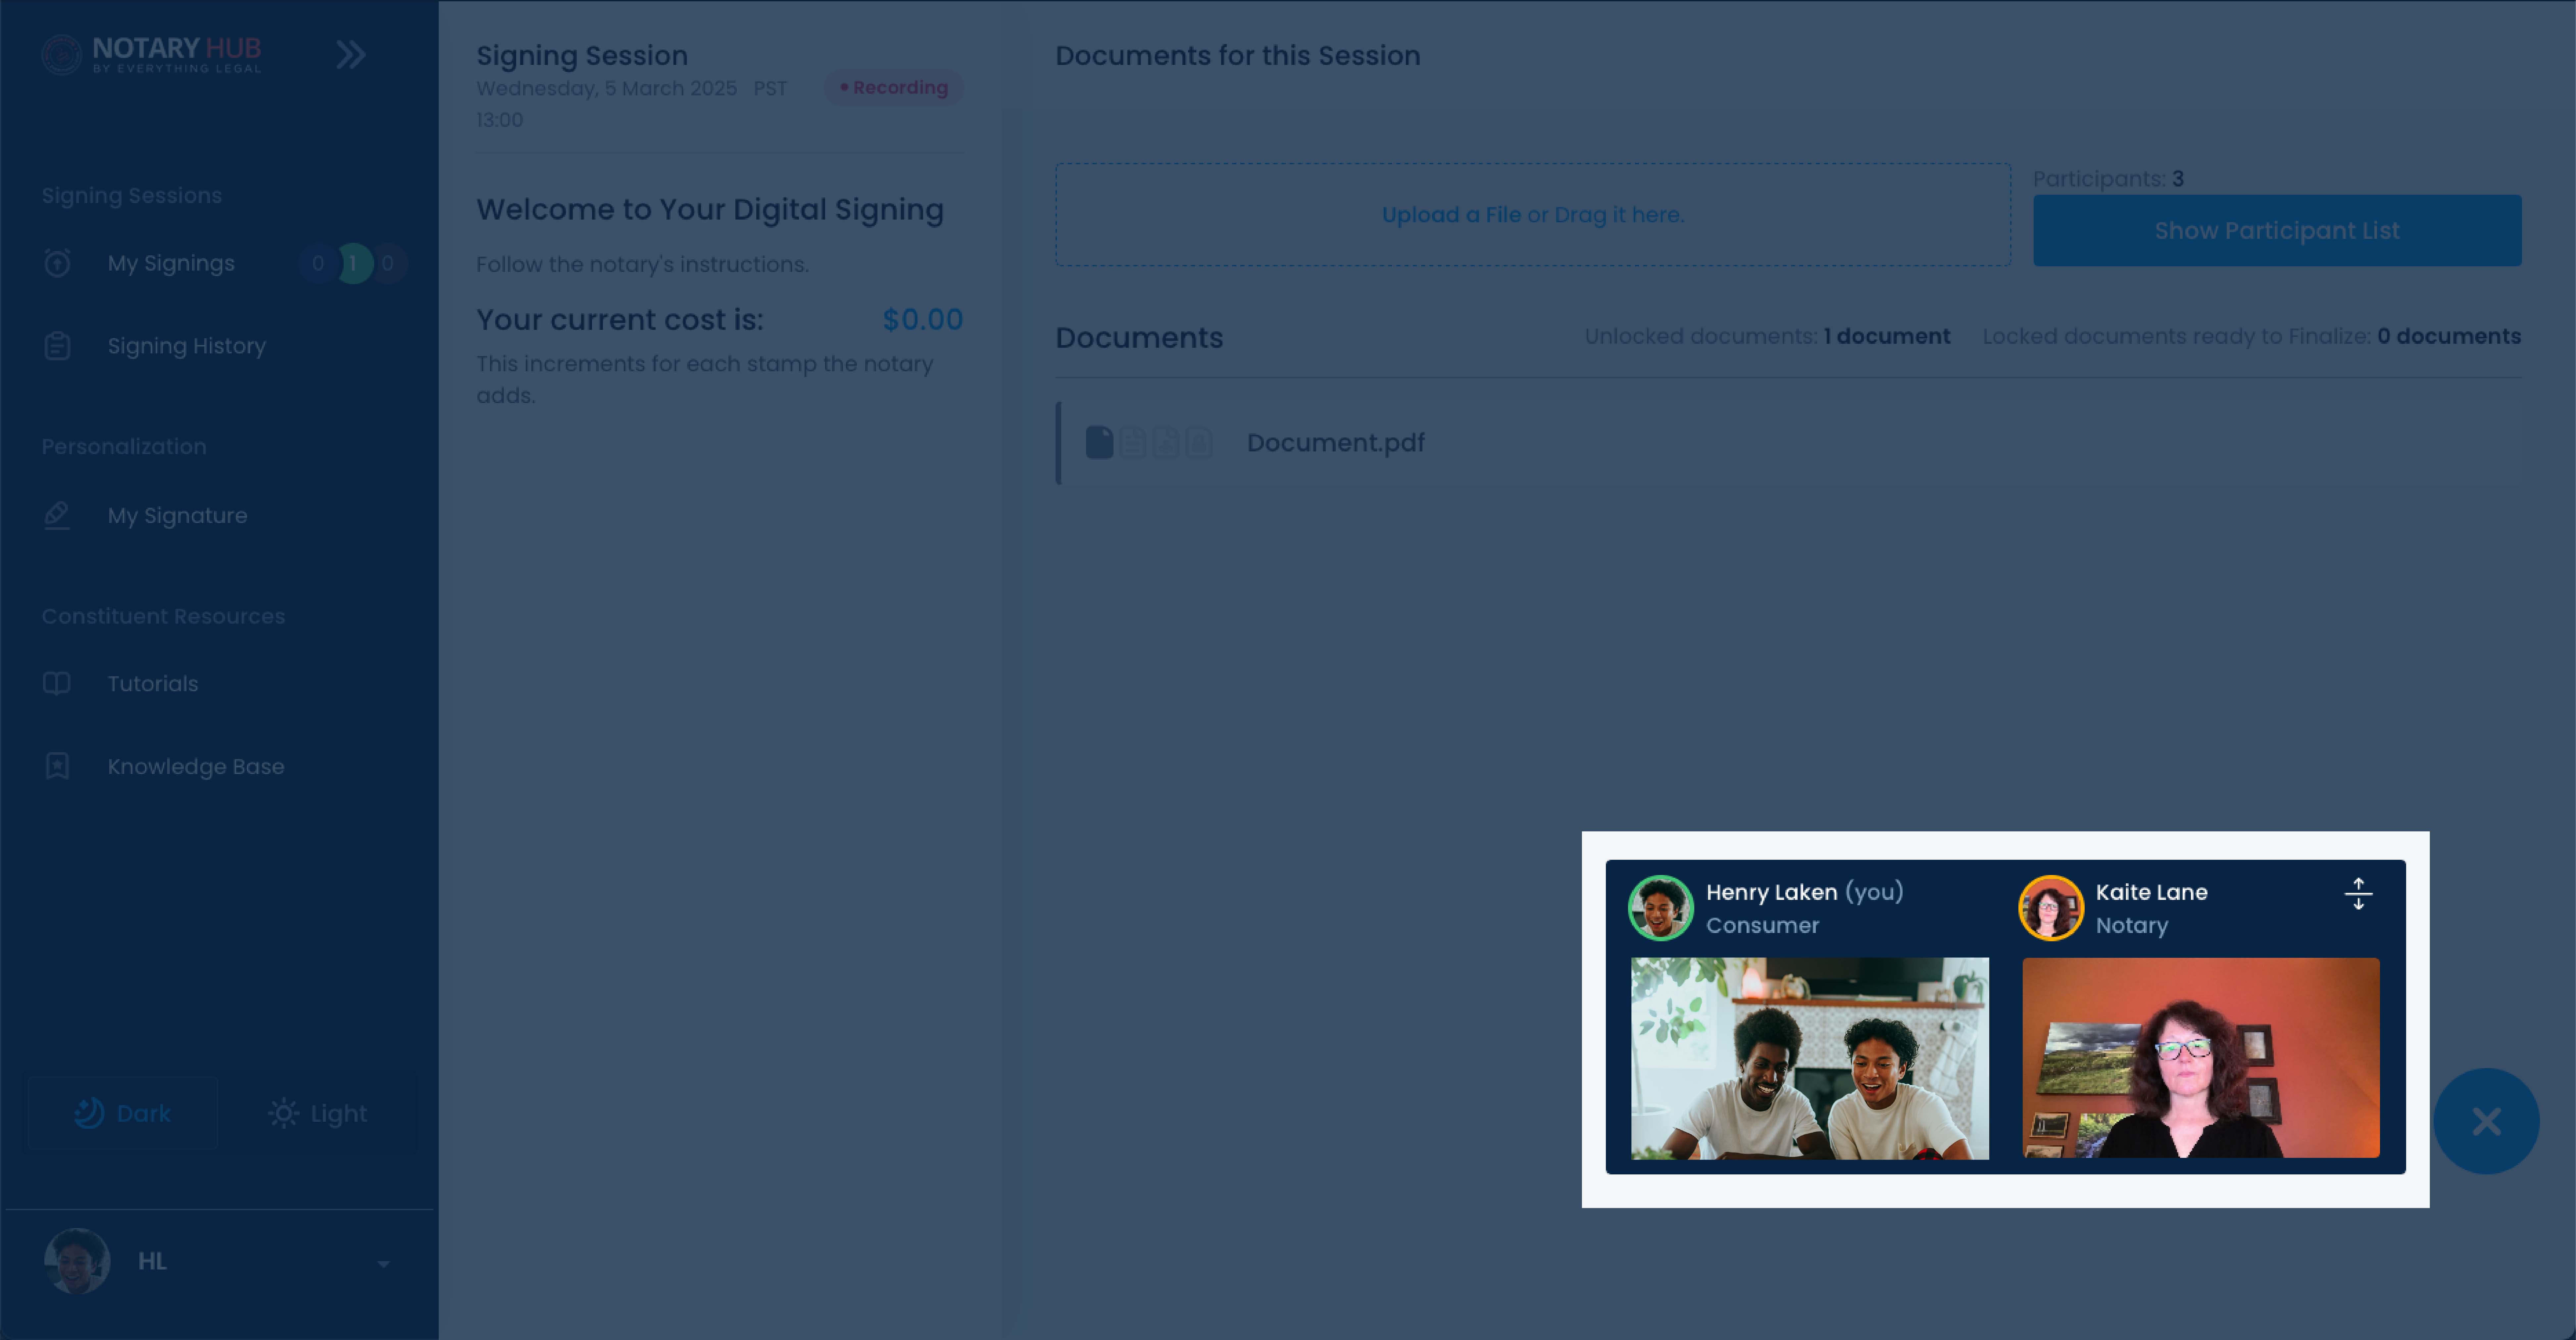The height and width of the screenshot is (1340, 2576).
Task: Click Kaite Lane's video feed
Action: [x=2201, y=1058]
